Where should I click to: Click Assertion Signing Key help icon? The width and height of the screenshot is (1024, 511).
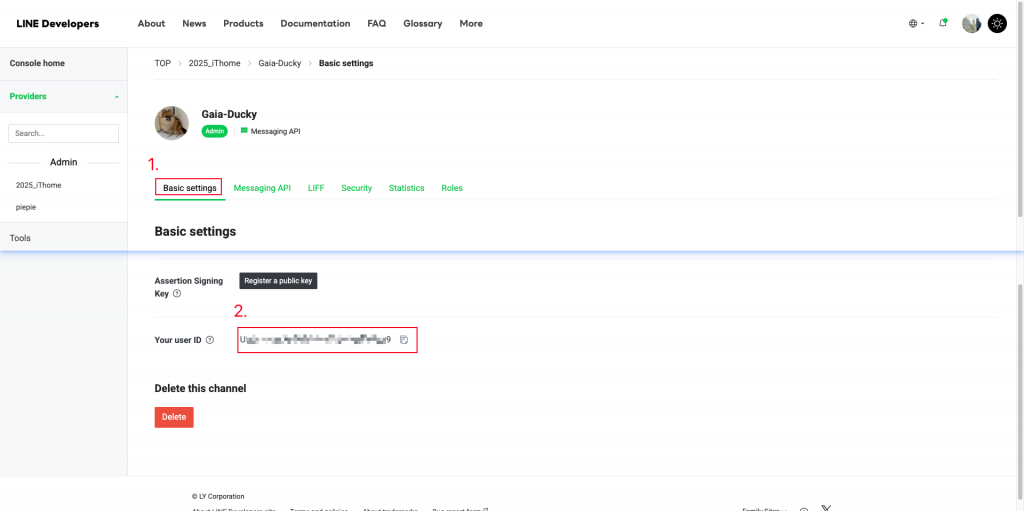coord(177,294)
